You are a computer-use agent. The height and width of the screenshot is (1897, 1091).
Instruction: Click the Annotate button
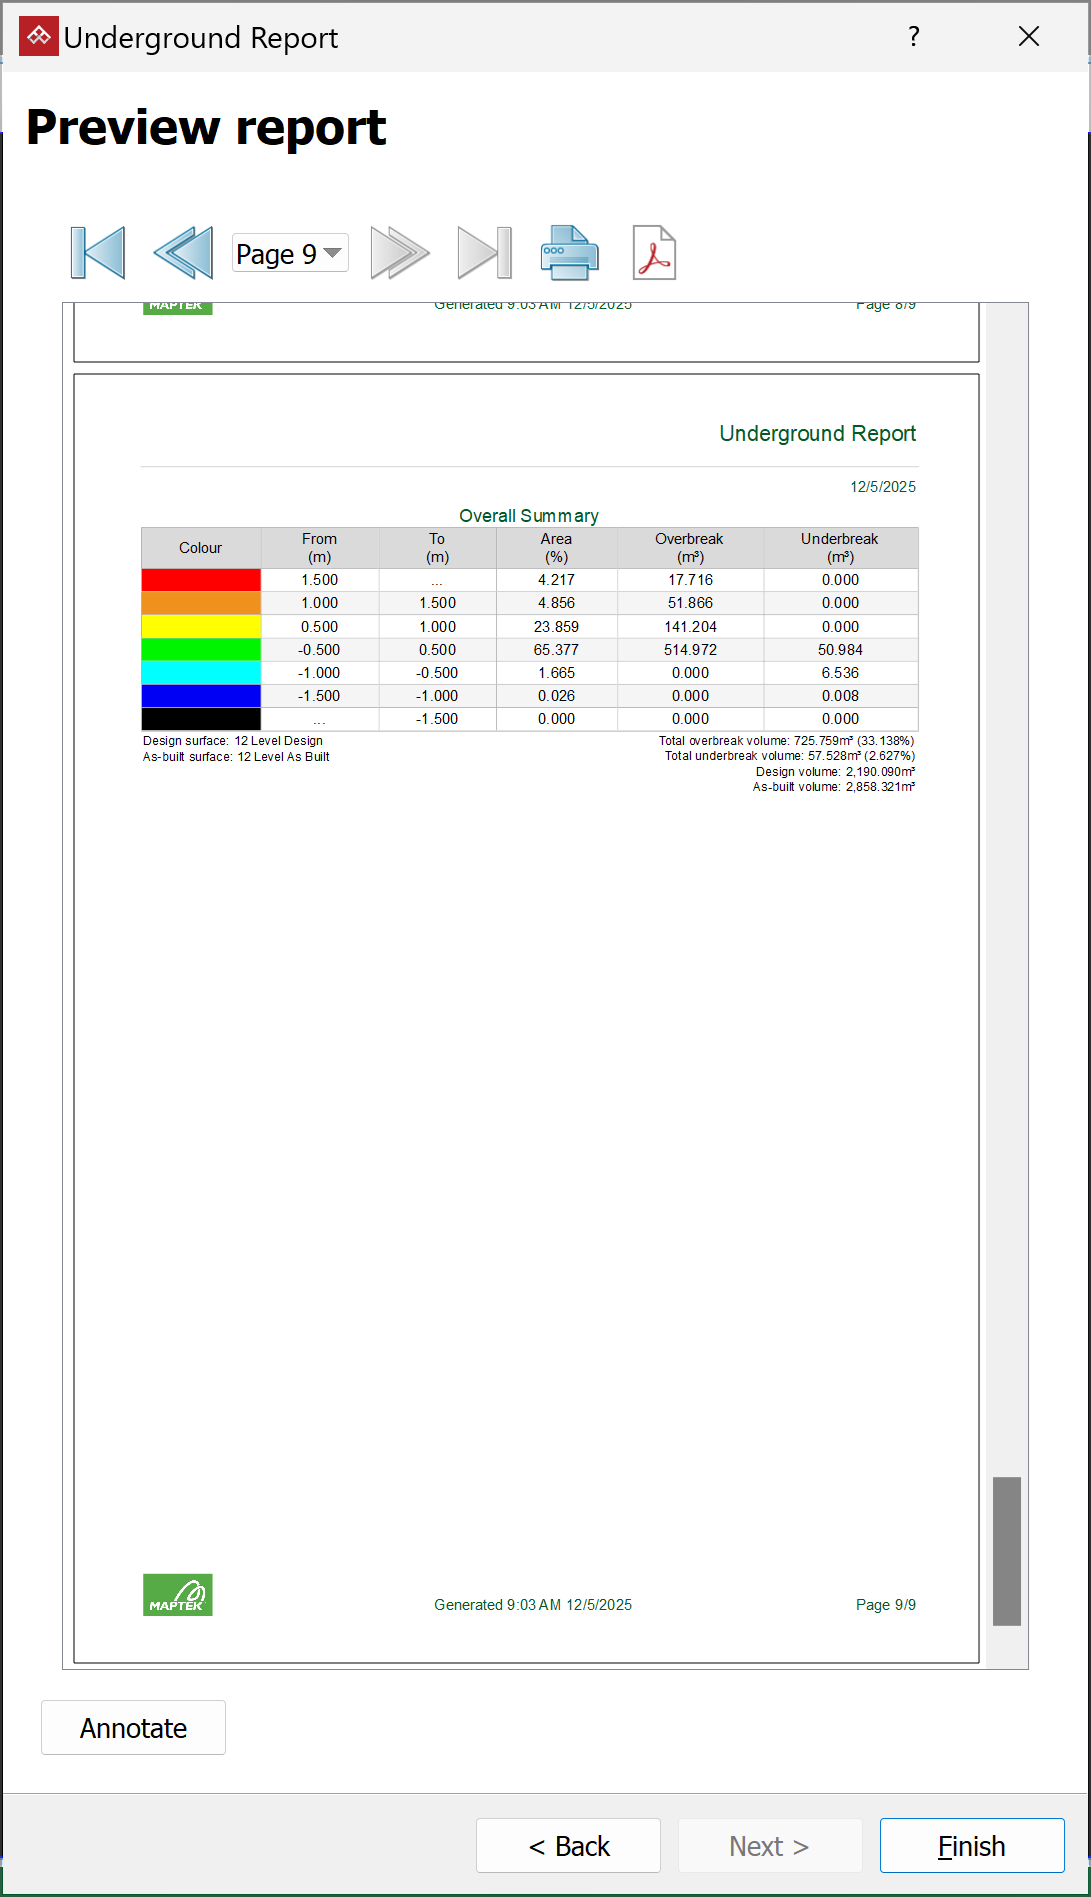point(133,1728)
